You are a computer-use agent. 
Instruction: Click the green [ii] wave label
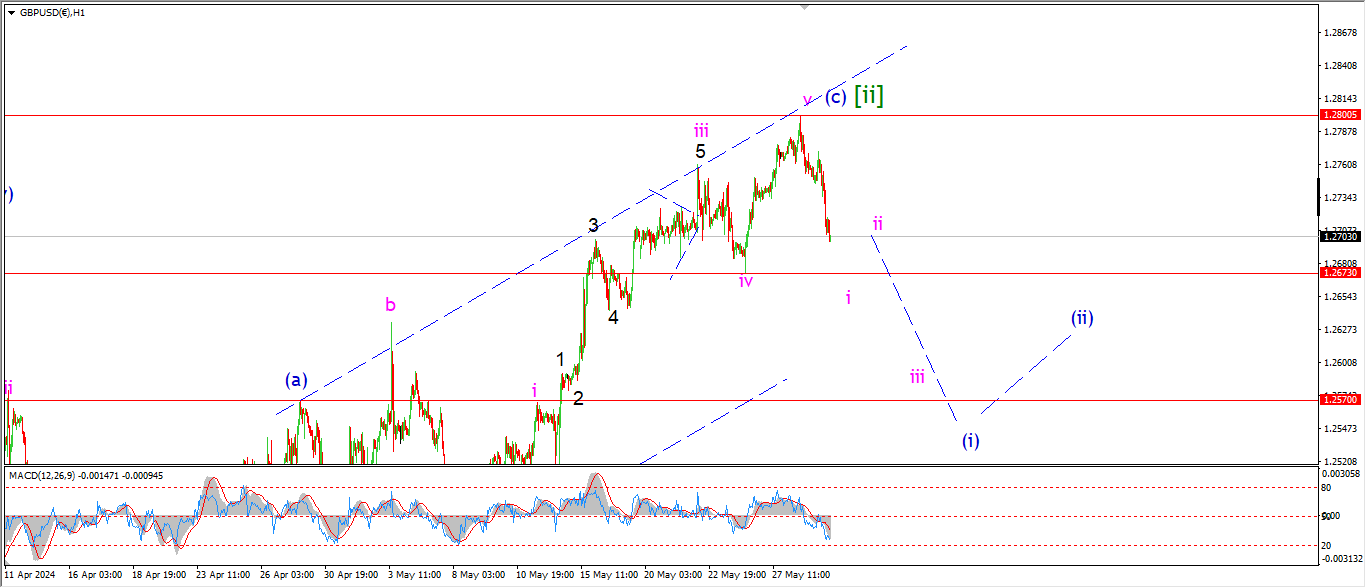pos(868,96)
